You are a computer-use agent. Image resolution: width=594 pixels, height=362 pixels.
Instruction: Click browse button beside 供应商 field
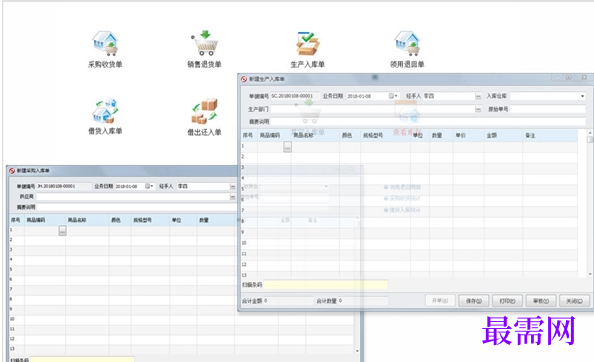coord(233,197)
